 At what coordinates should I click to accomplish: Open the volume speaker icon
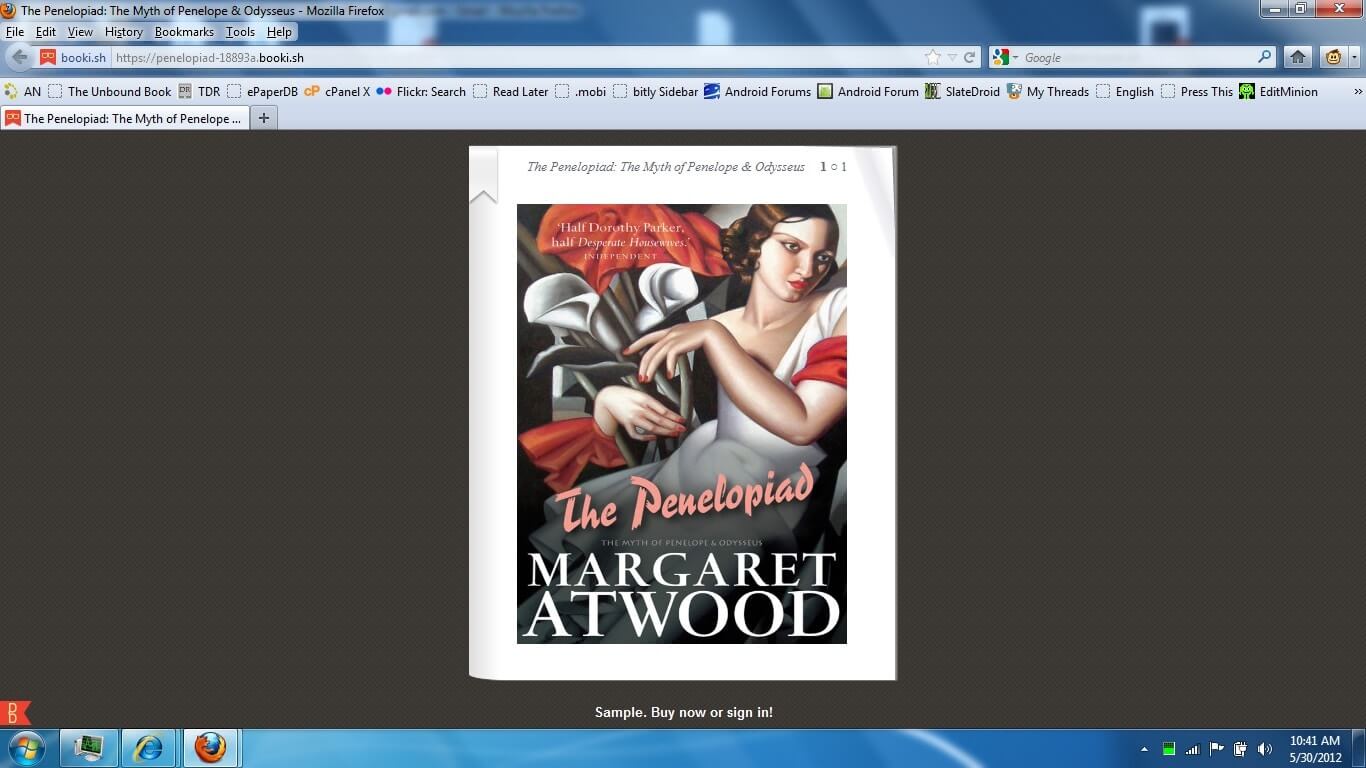[1265, 749]
